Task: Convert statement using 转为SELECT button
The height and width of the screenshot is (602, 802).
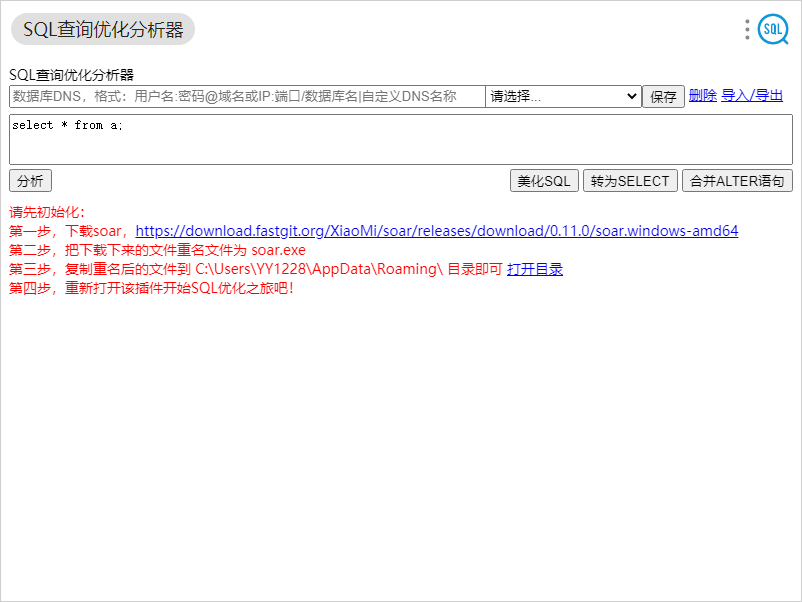Action: click(630, 181)
